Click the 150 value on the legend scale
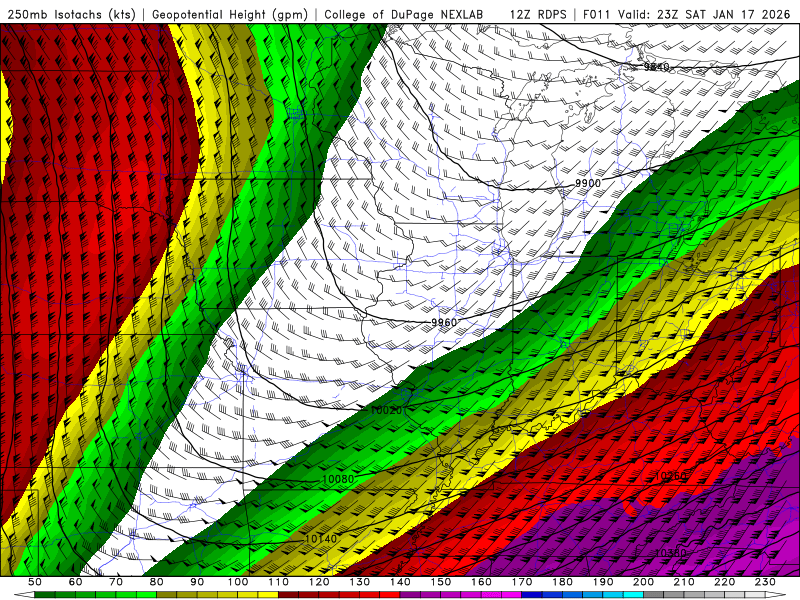 click(x=441, y=582)
